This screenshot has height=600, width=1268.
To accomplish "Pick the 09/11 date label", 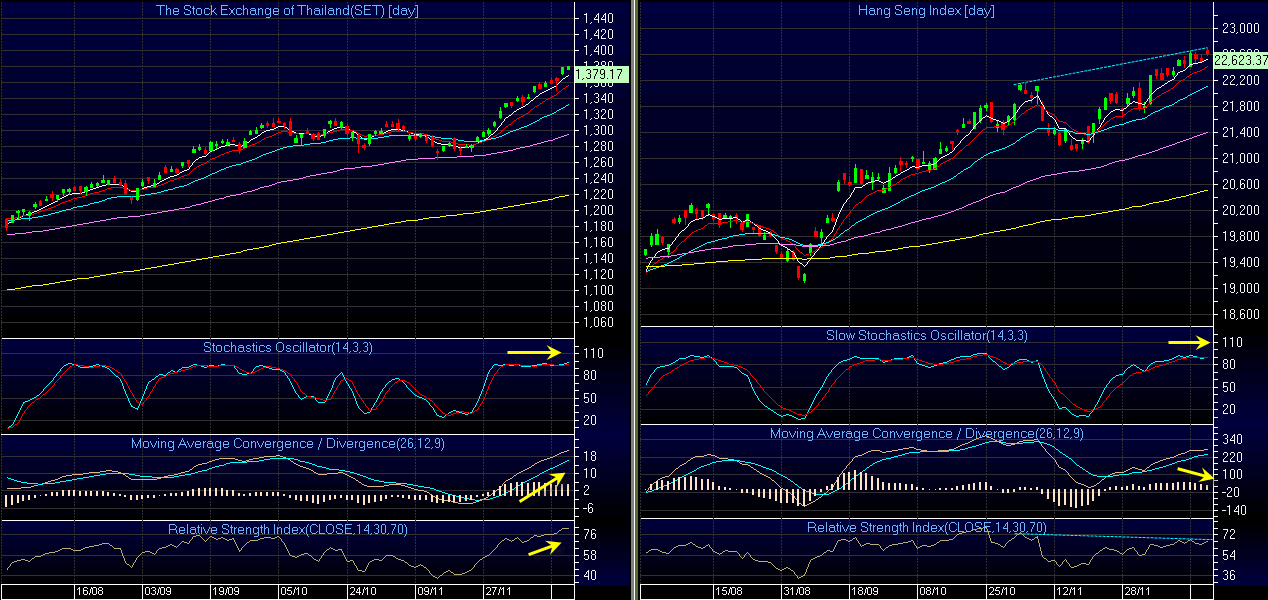I will point(430,592).
